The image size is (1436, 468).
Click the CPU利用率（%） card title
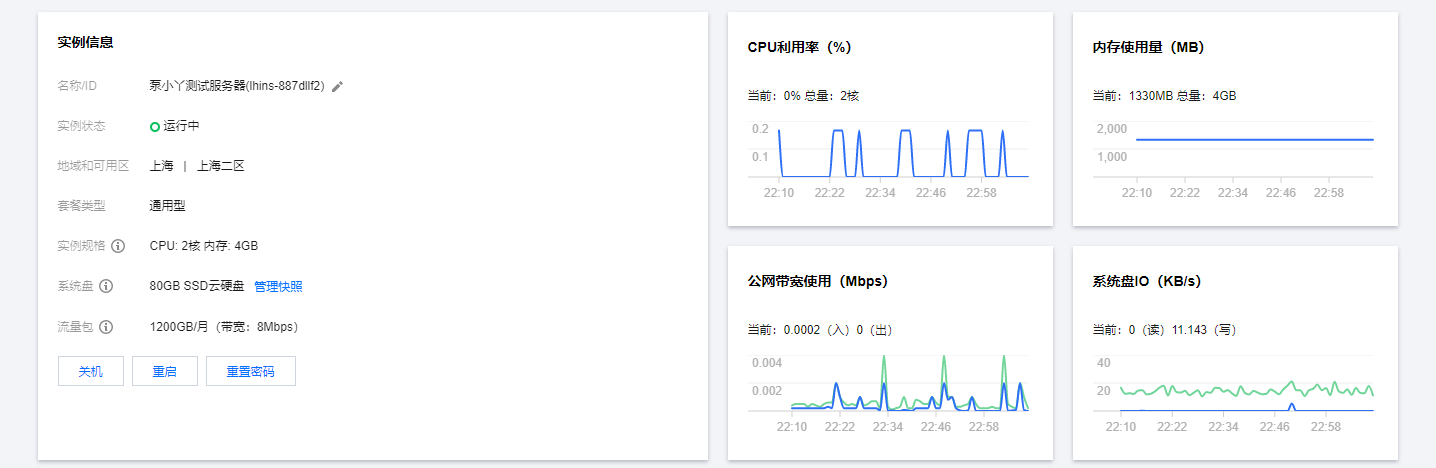[799, 47]
